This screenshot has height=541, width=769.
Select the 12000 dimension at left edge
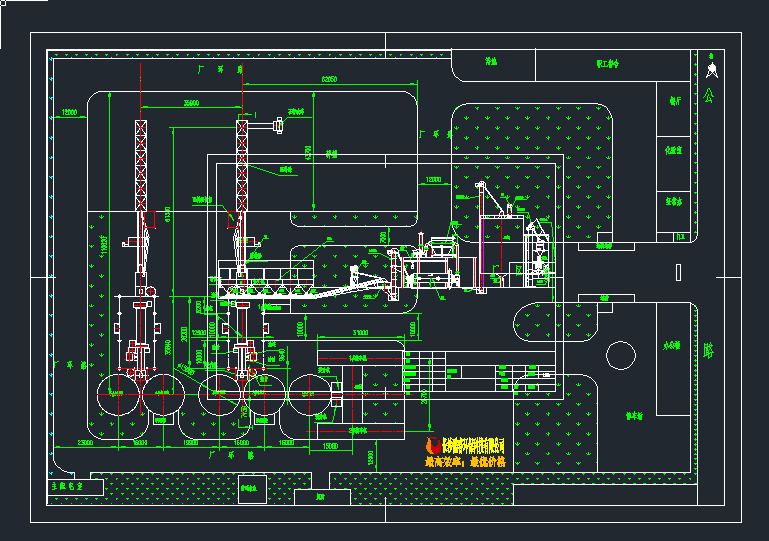[x=70, y=111]
